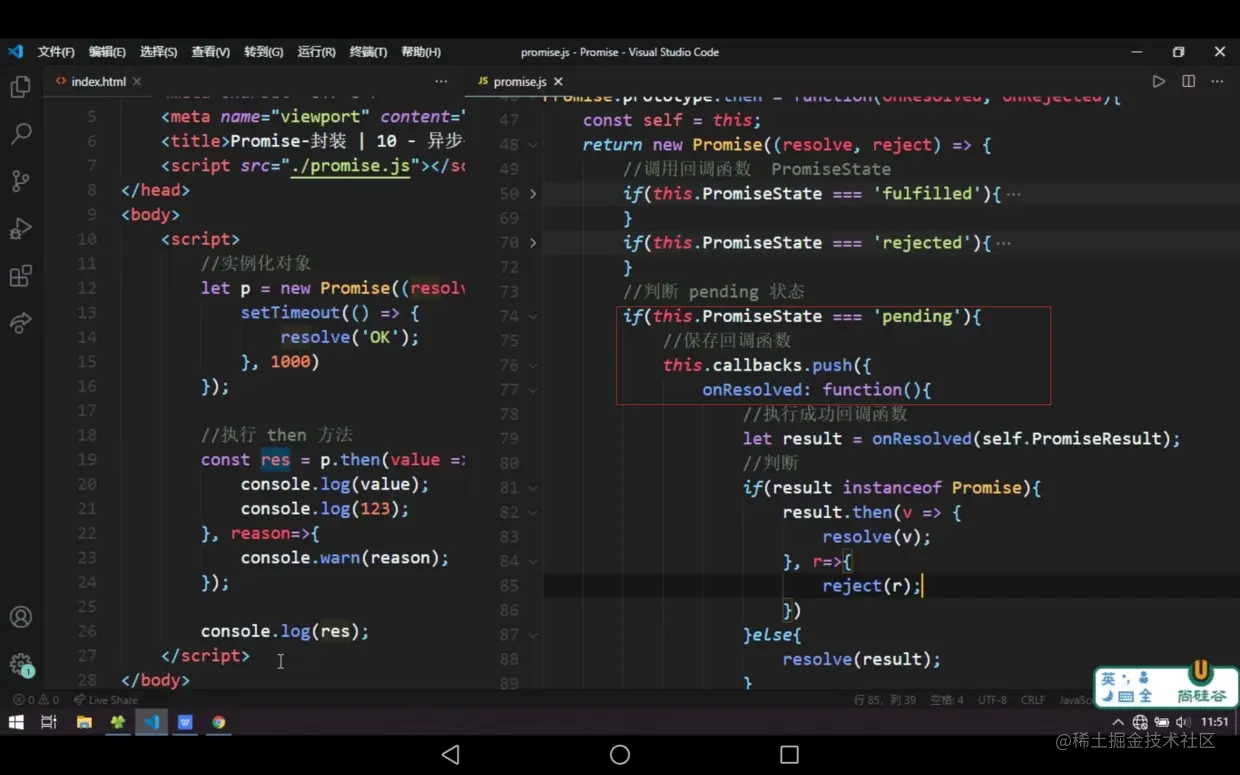Open the Manage gear settings icon
Screen dimensions: 1240x775
pos(20,664)
